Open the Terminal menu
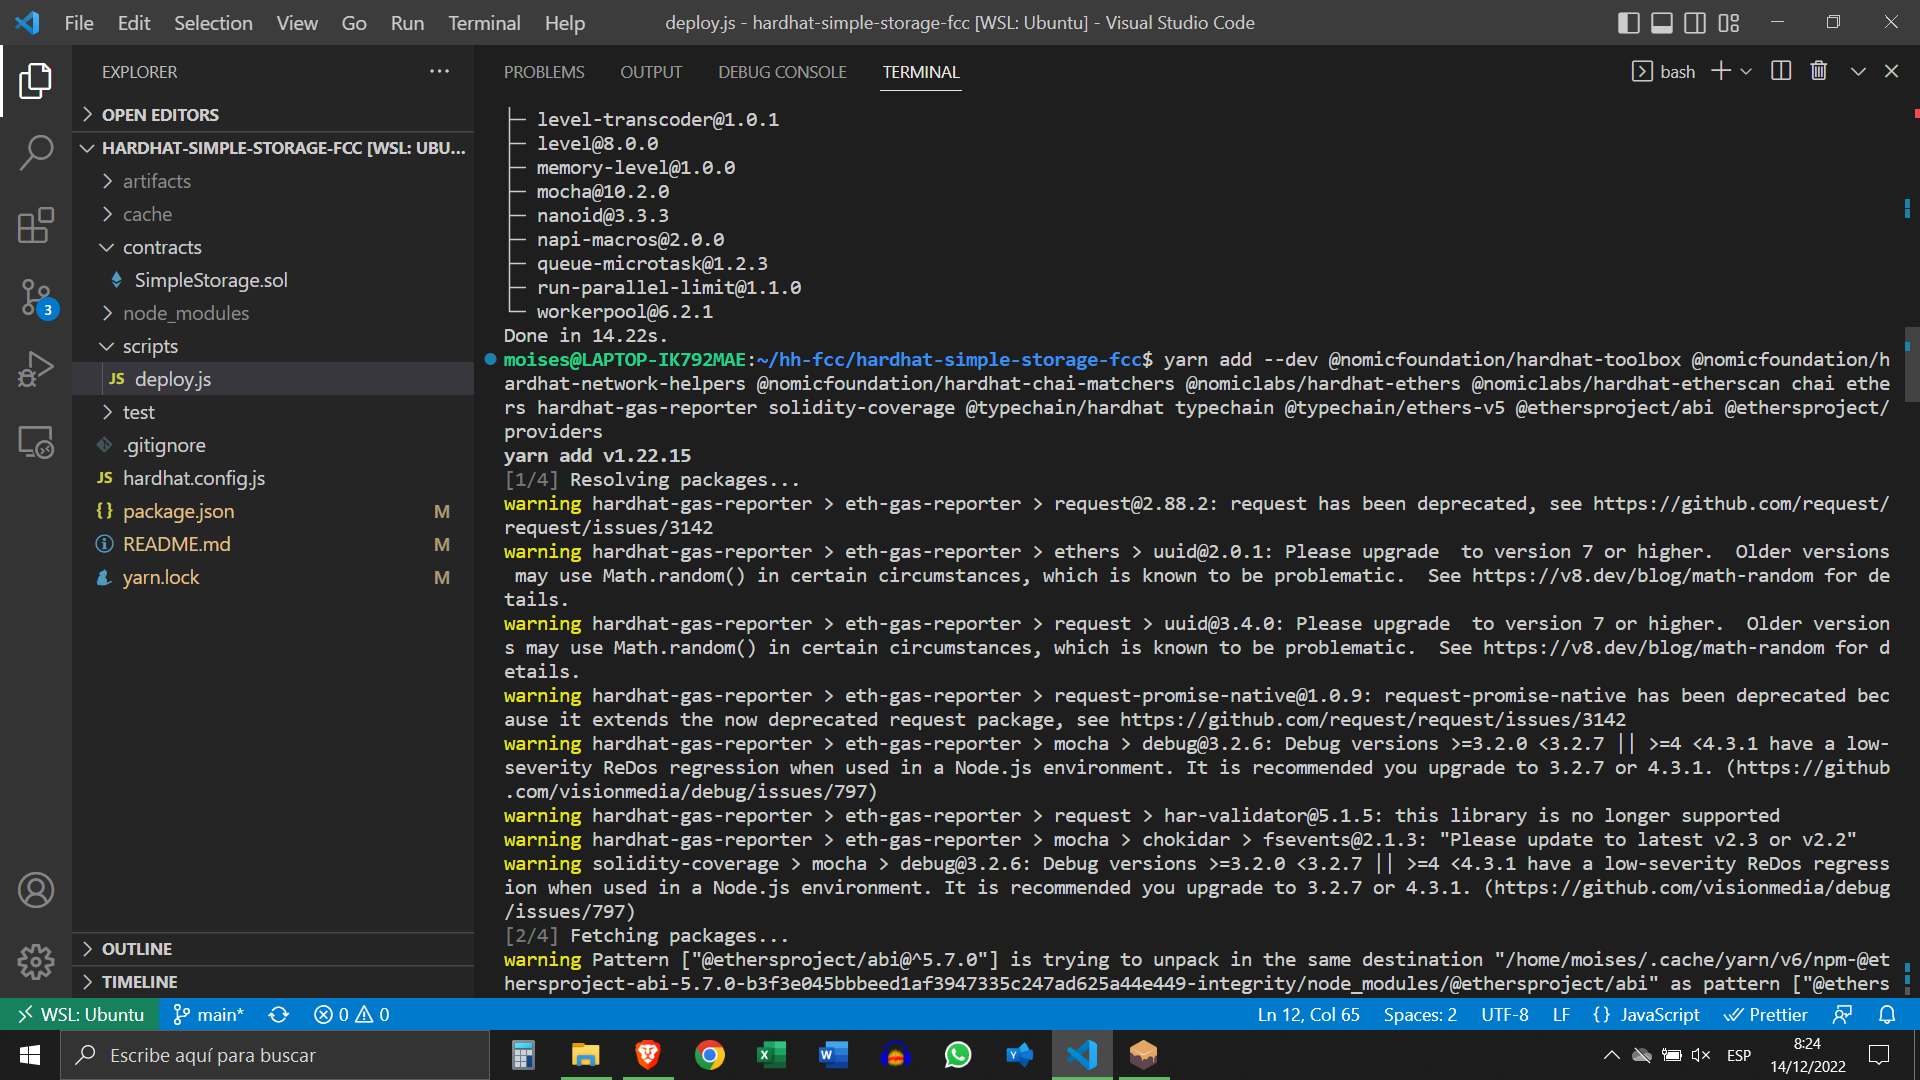This screenshot has width=1920, height=1080. [483, 22]
